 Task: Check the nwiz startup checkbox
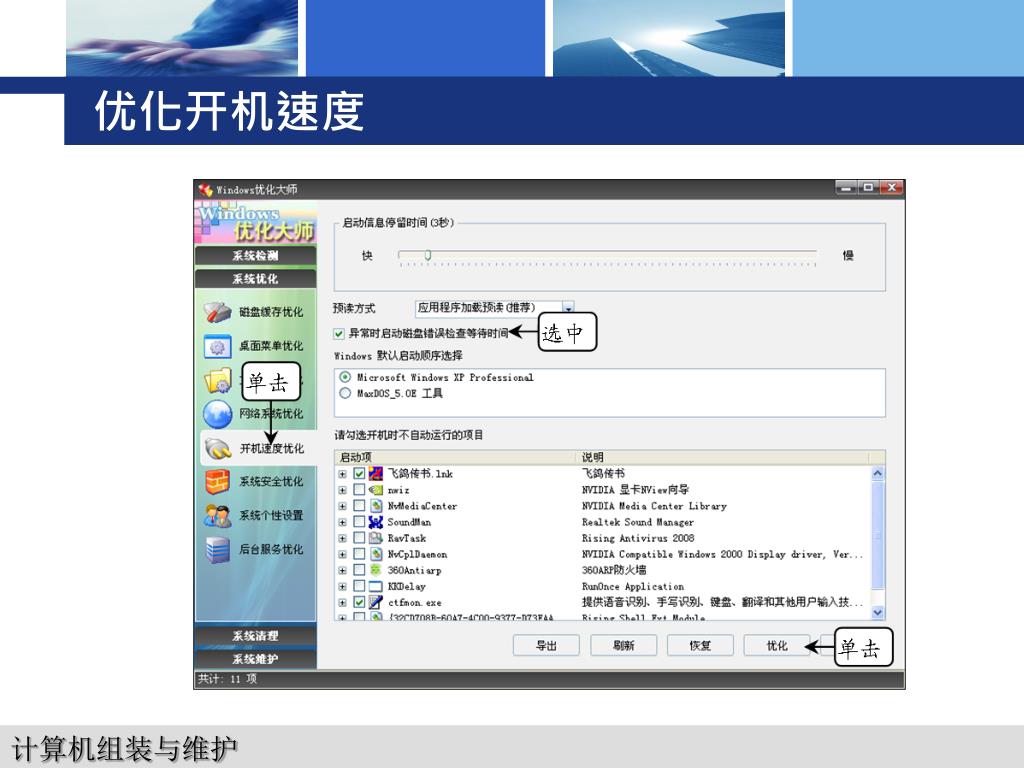click(x=359, y=490)
